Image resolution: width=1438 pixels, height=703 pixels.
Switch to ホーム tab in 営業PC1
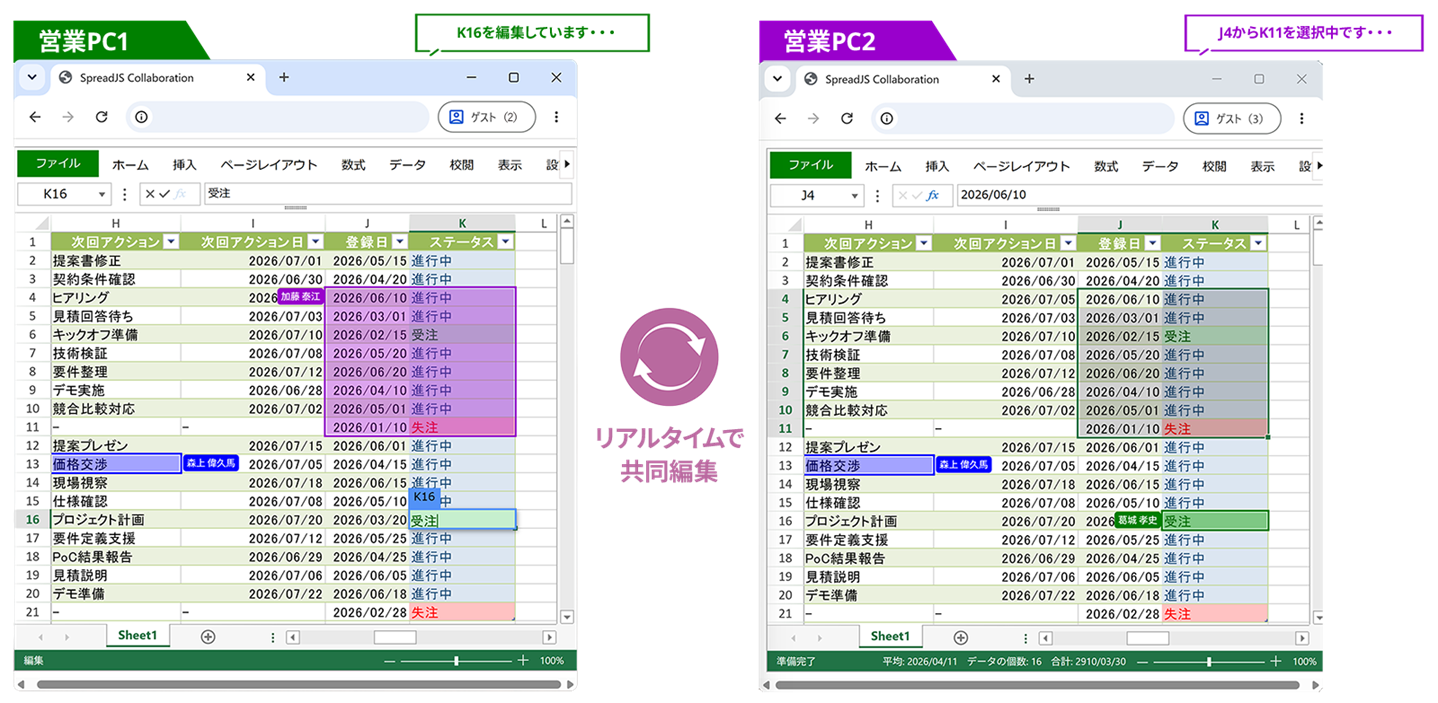pyautogui.click(x=130, y=165)
